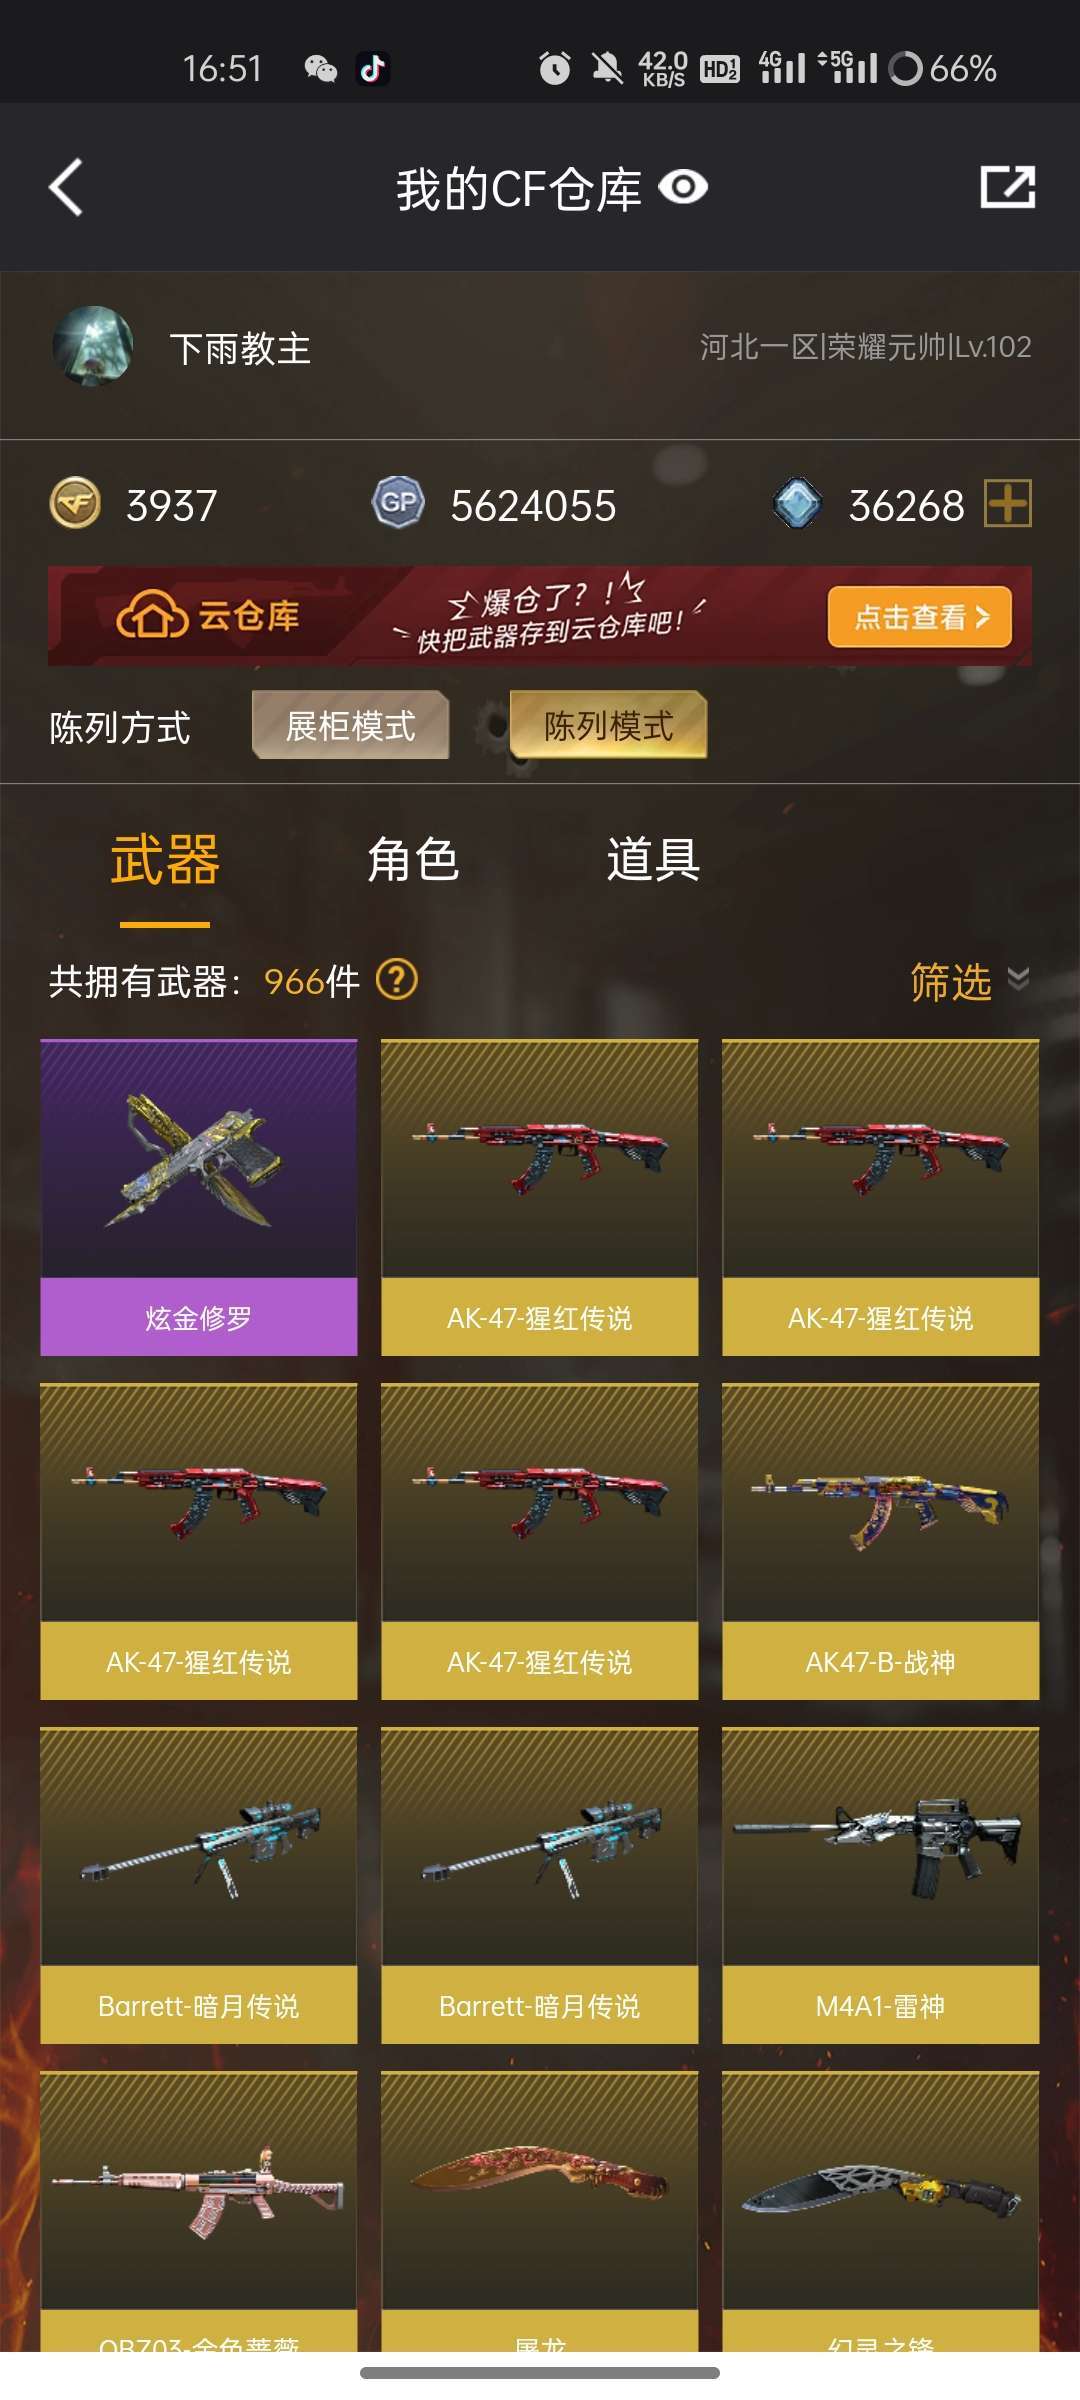Tap the share icon in header
Image resolution: width=1080 pixels, height=2400 pixels.
tap(1007, 187)
